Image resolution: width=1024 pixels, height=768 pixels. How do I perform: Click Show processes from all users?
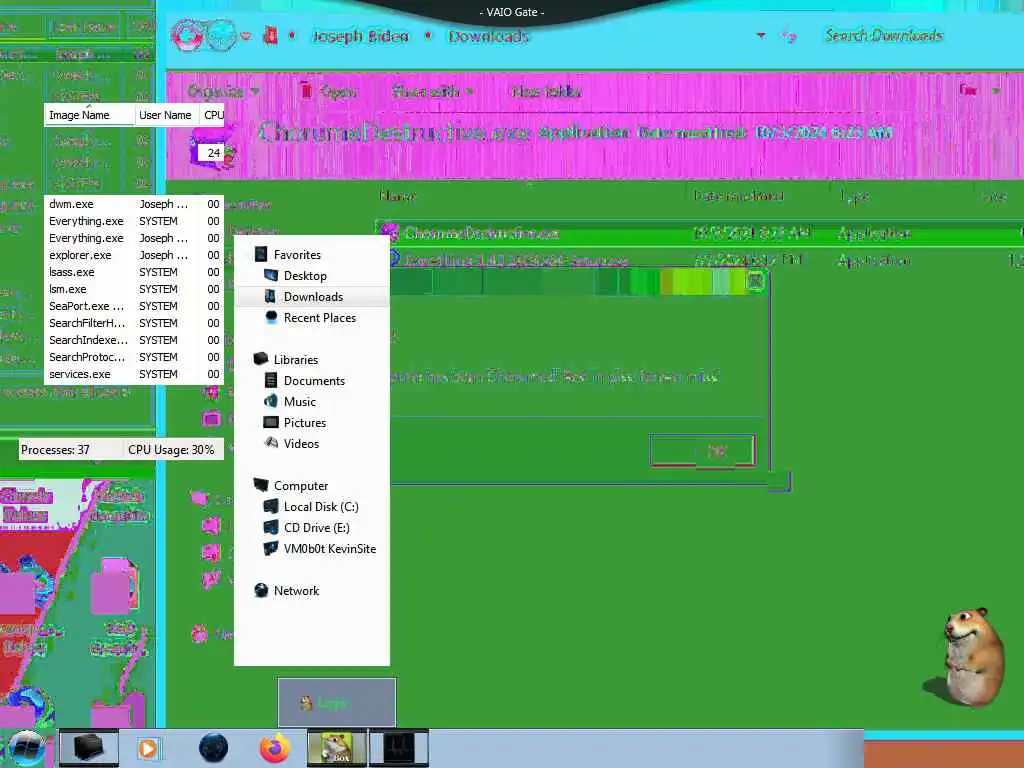tap(65, 392)
